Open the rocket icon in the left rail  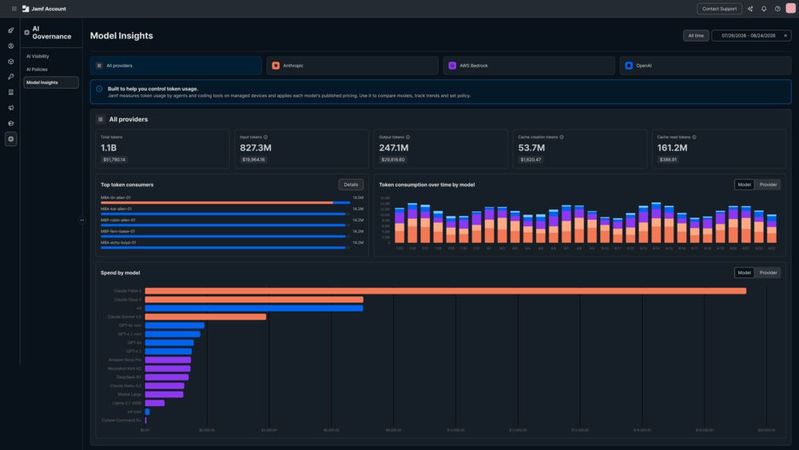click(11, 31)
